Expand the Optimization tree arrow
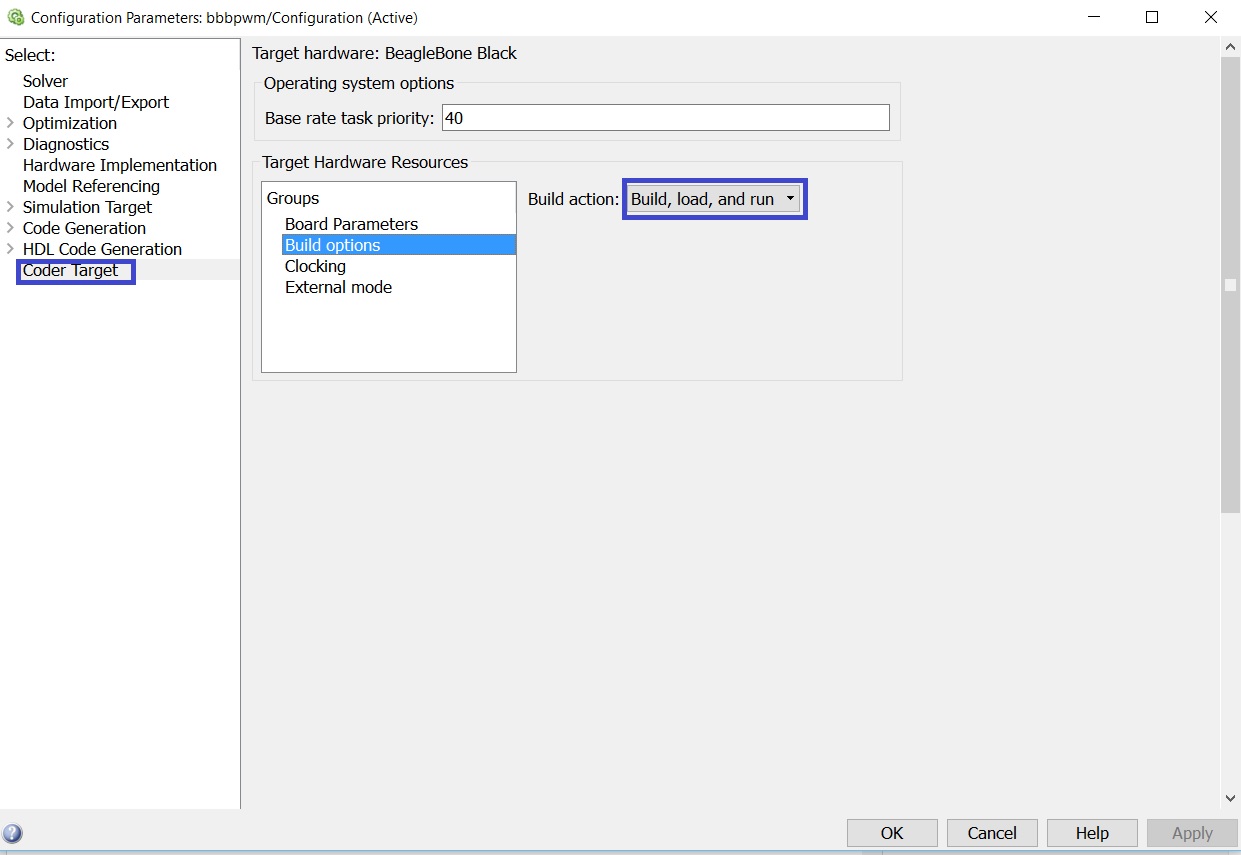 (10, 123)
